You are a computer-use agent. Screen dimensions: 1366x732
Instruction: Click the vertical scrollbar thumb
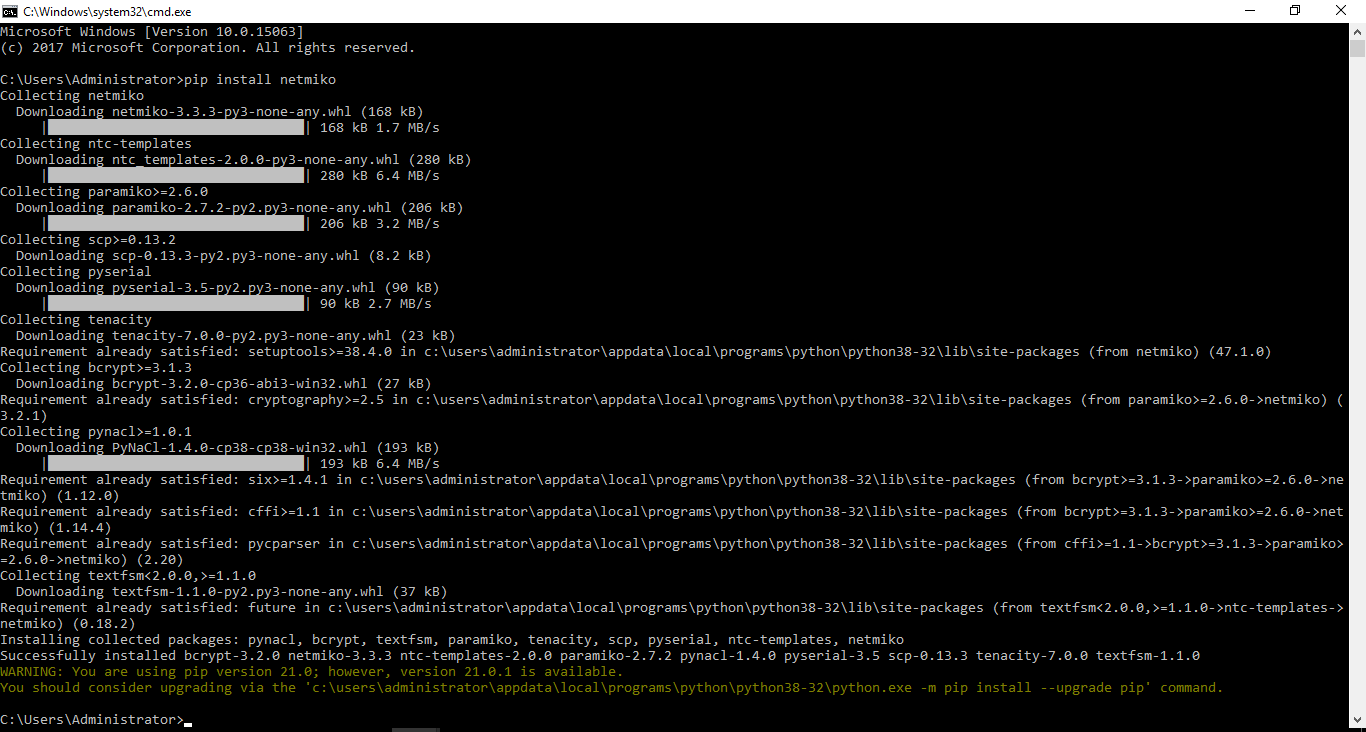pos(1357,49)
